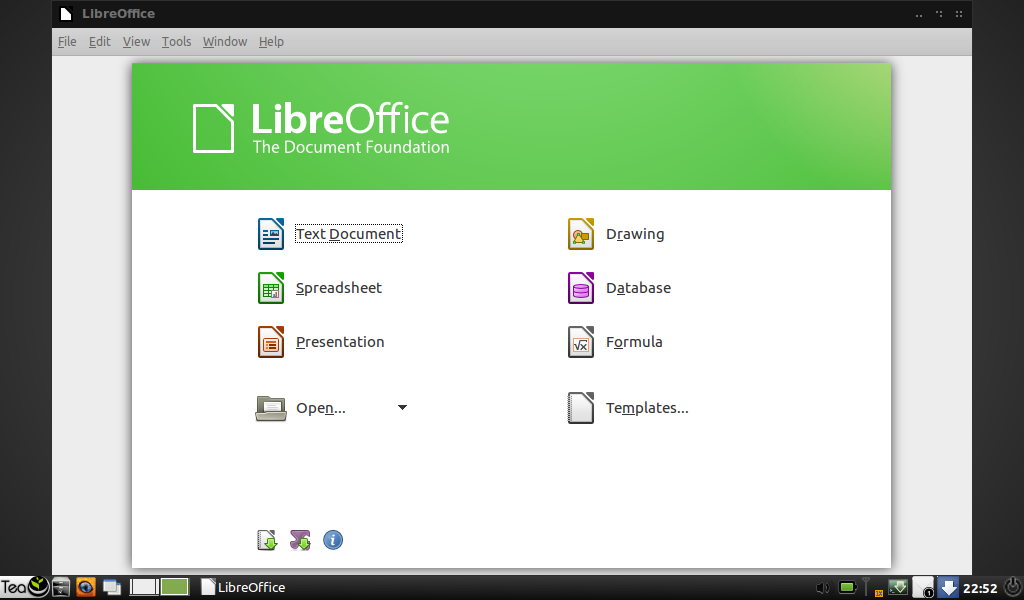
Task: Expand the Open recent documents dropdown arrow
Action: [402, 407]
